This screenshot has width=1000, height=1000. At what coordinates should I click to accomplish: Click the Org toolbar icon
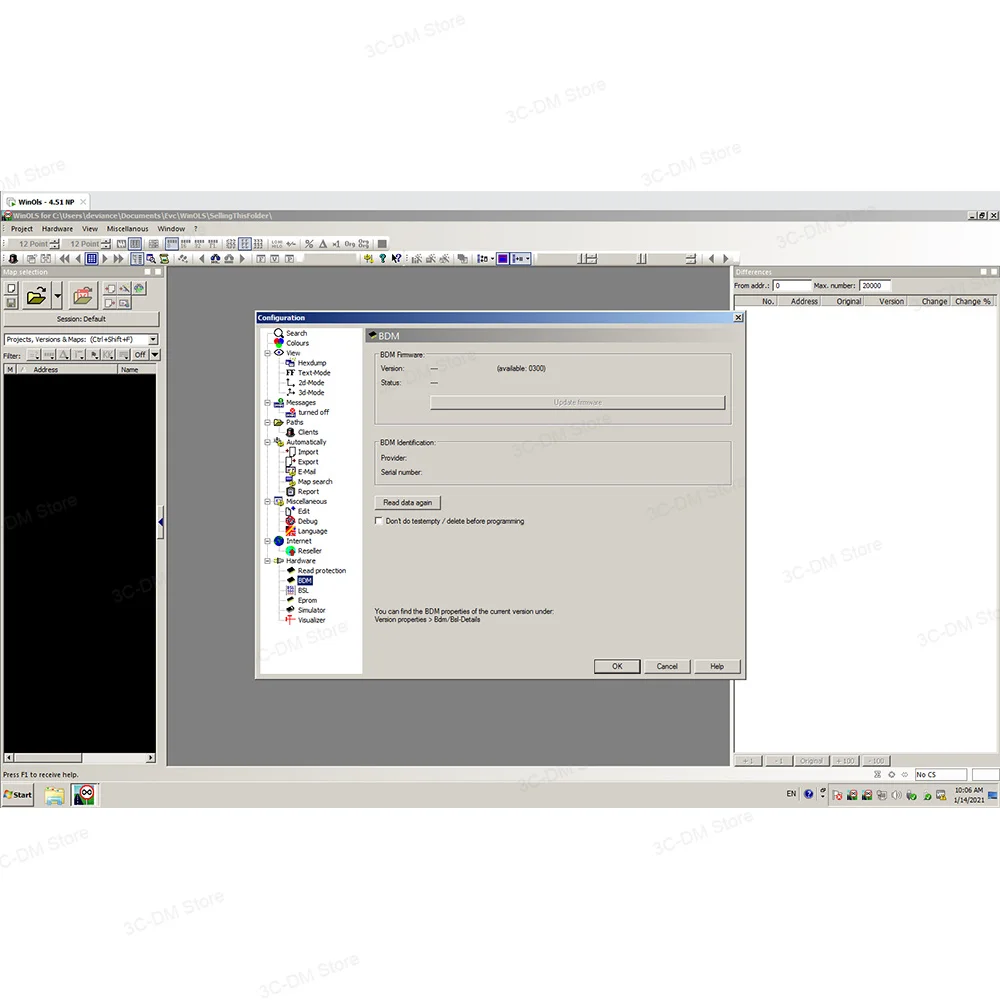(349, 244)
